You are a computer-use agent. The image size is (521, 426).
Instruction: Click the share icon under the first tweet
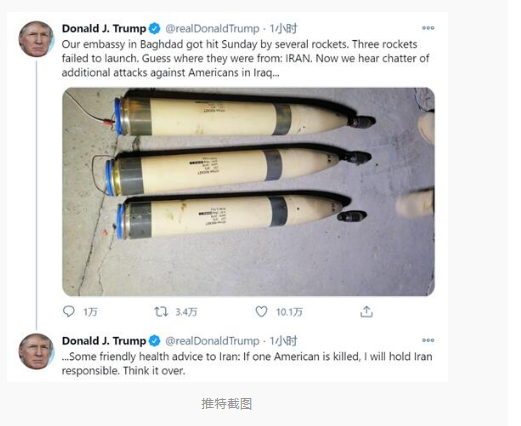366,312
